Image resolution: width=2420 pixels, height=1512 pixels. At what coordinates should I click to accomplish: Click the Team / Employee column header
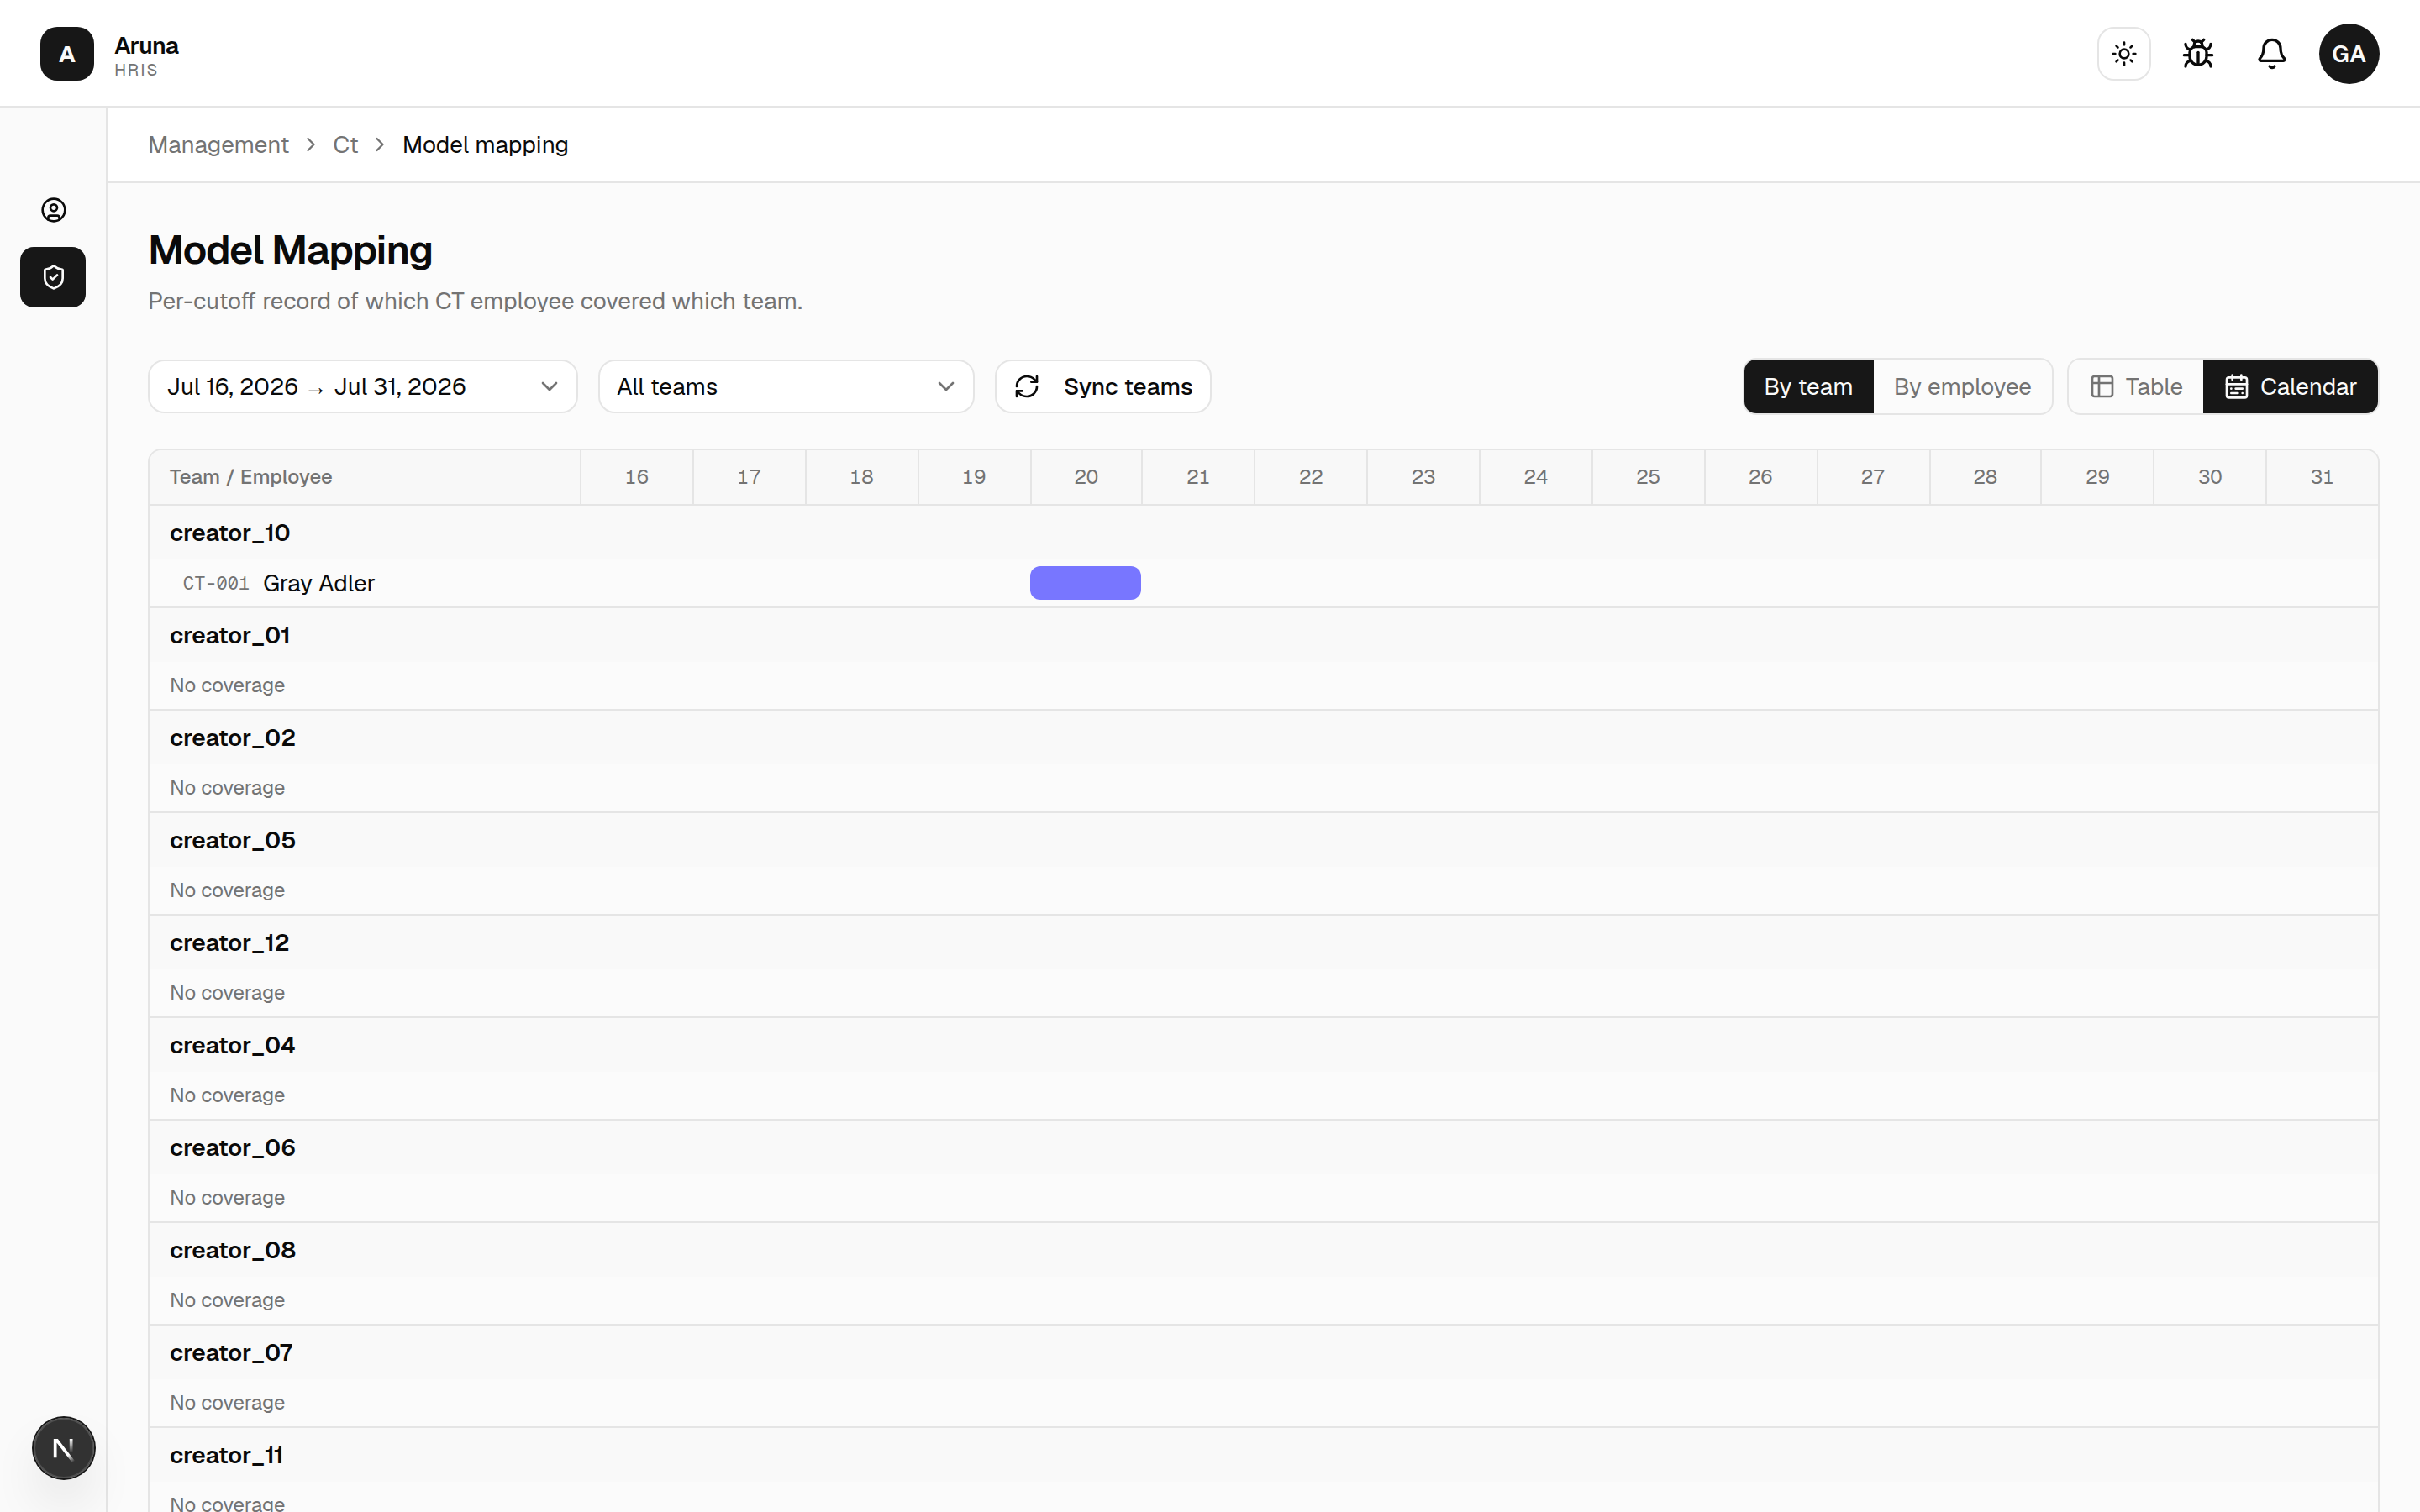pyautogui.click(x=365, y=477)
